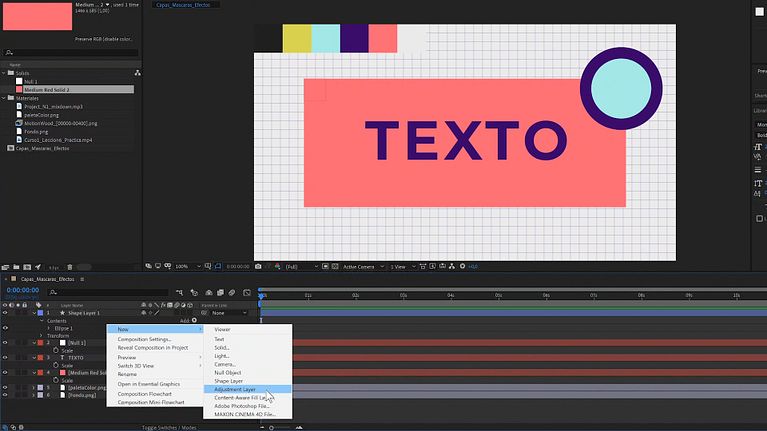Choose Adjustment Layer from the New submenu

(x=236, y=389)
